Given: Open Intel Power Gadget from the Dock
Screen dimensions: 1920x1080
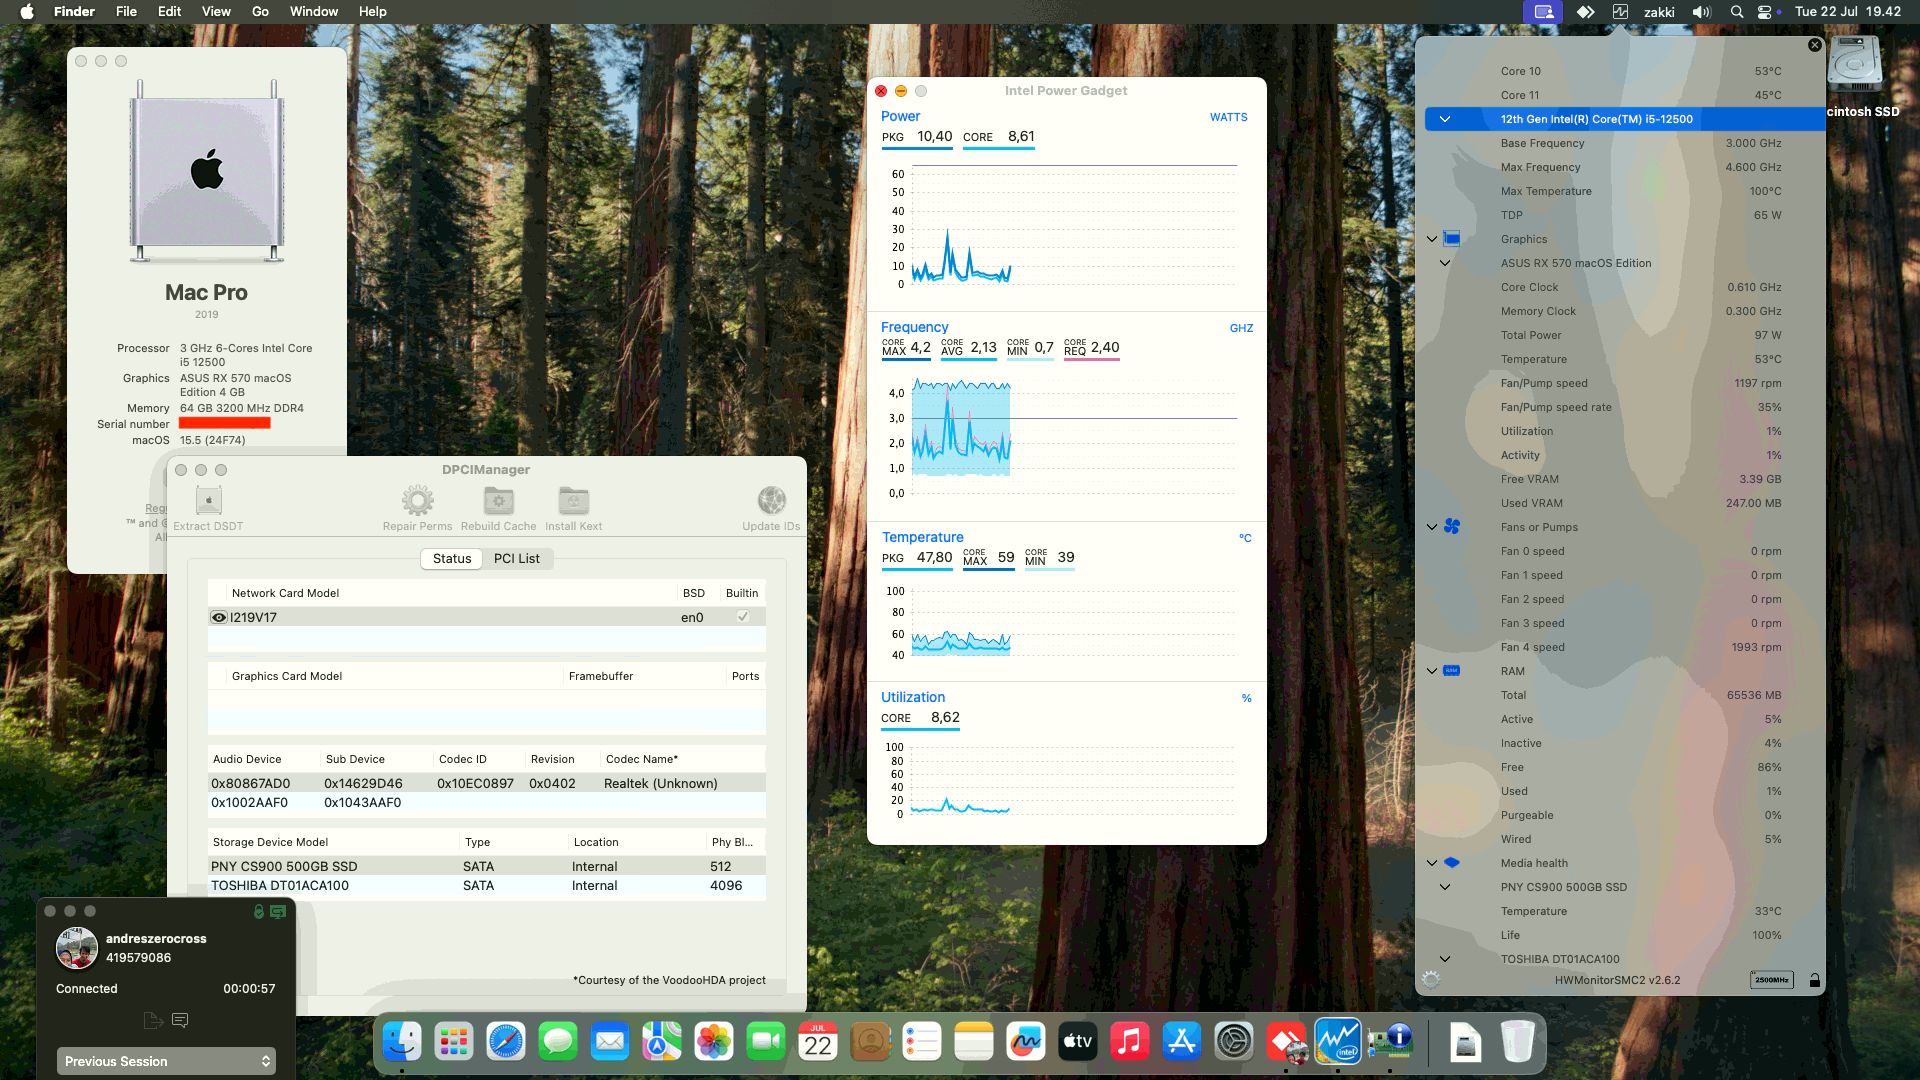Looking at the screenshot, I should coord(1340,1042).
